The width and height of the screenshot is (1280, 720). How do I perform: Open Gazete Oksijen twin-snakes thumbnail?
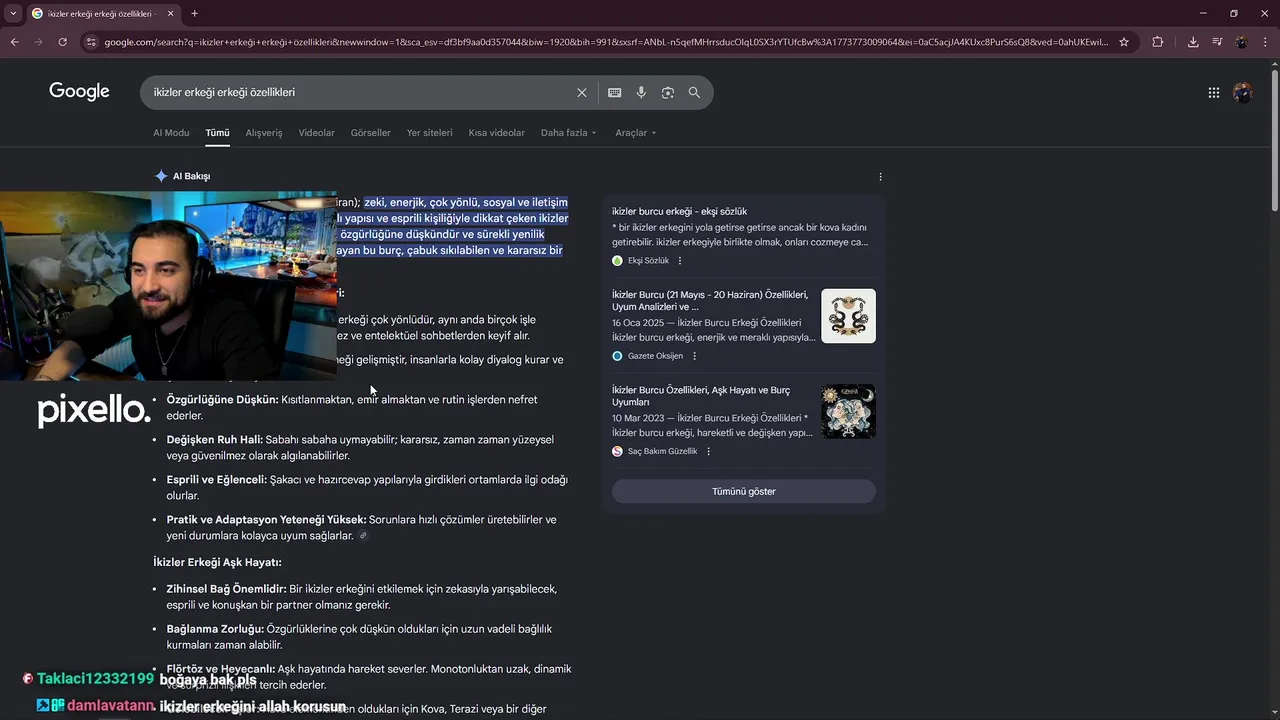[848, 316]
